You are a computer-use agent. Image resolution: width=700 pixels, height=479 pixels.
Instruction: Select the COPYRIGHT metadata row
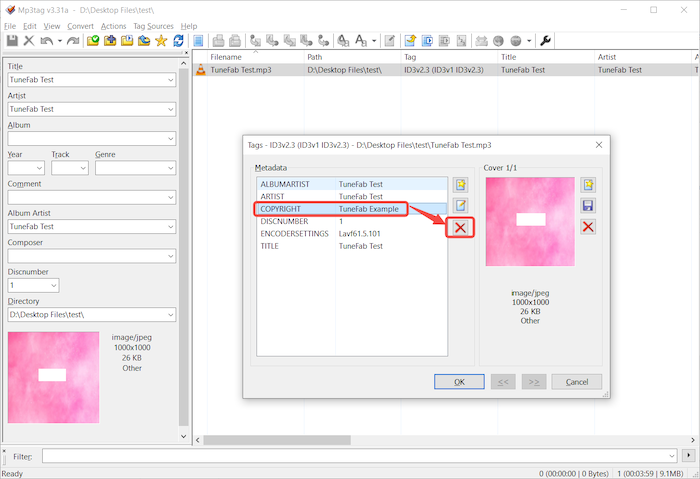pyautogui.click(x=352, y=209)
